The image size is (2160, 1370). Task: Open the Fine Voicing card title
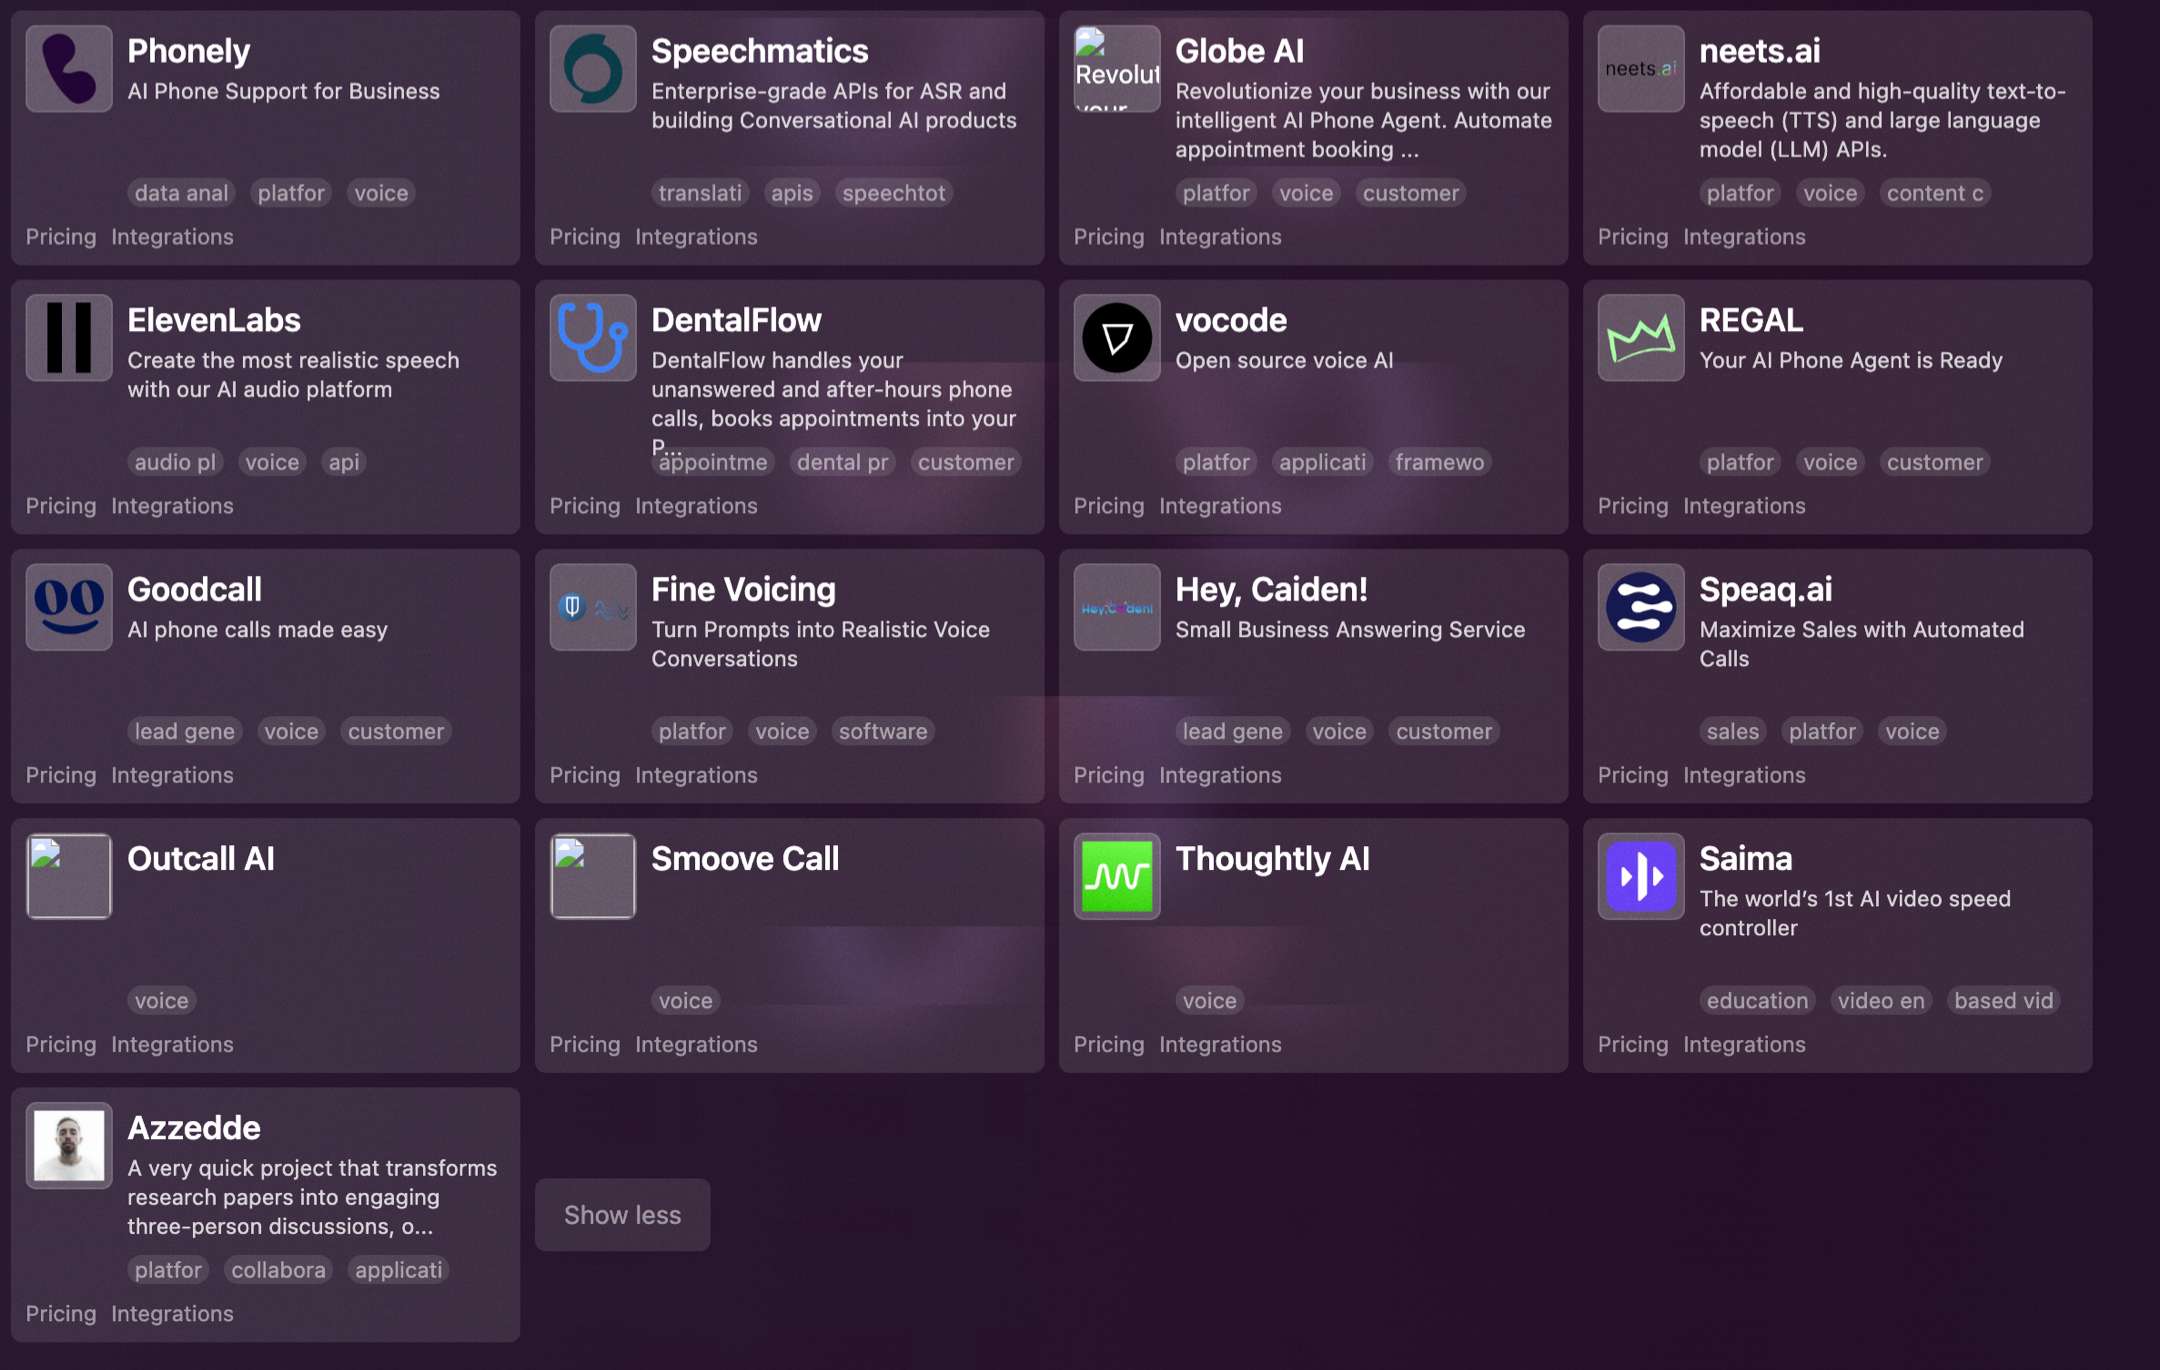coord(743,589)
